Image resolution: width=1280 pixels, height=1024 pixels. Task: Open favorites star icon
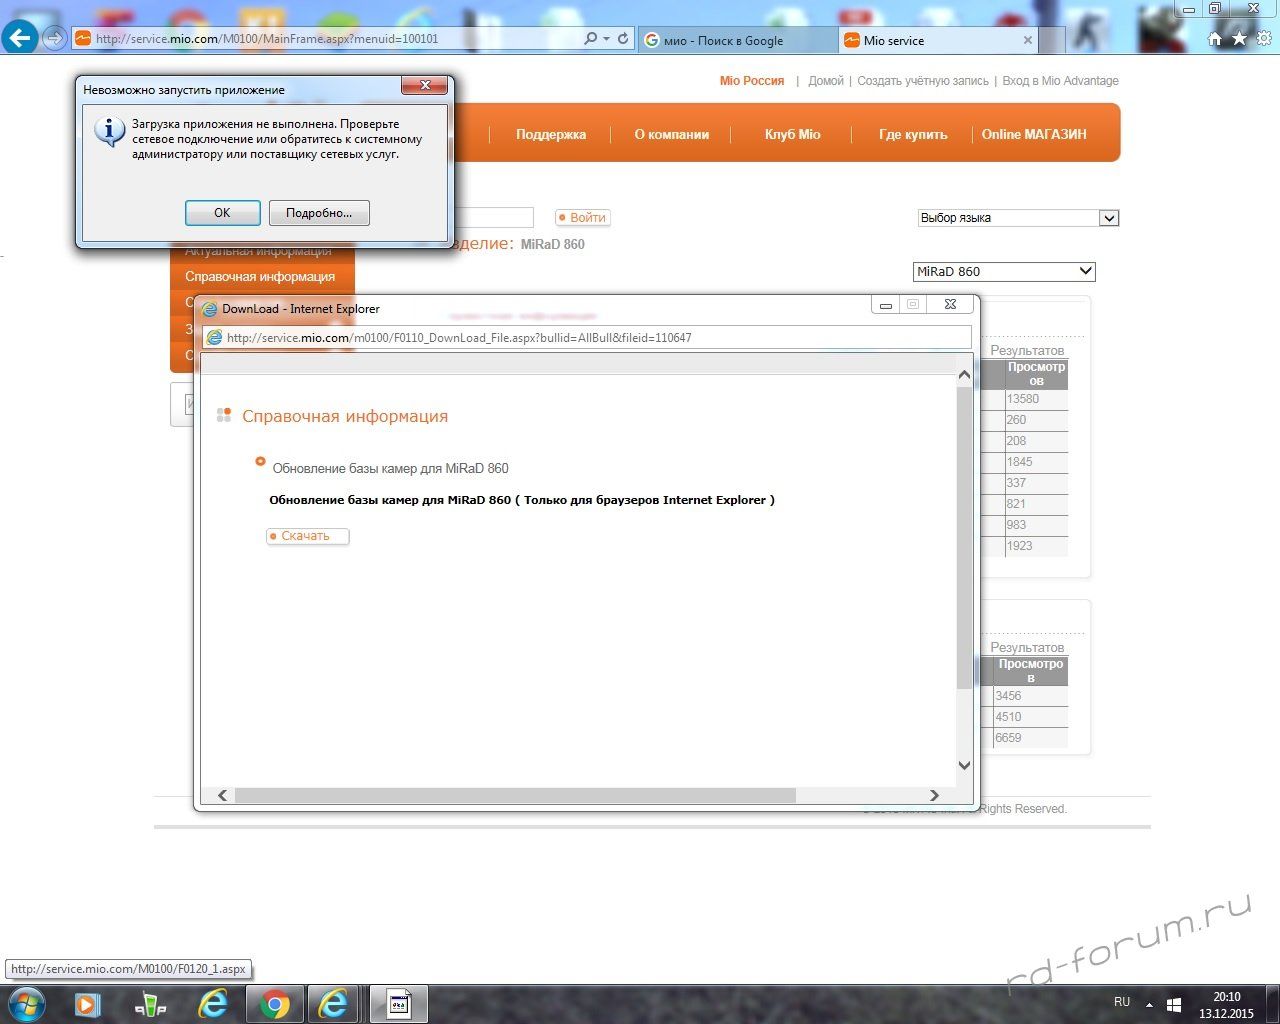[1239, 39]
